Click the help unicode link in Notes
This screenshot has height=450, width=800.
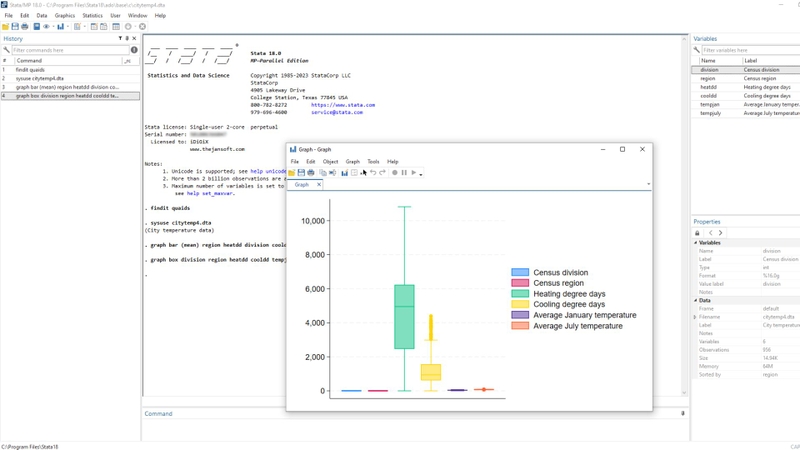click(x=268, y=171)
